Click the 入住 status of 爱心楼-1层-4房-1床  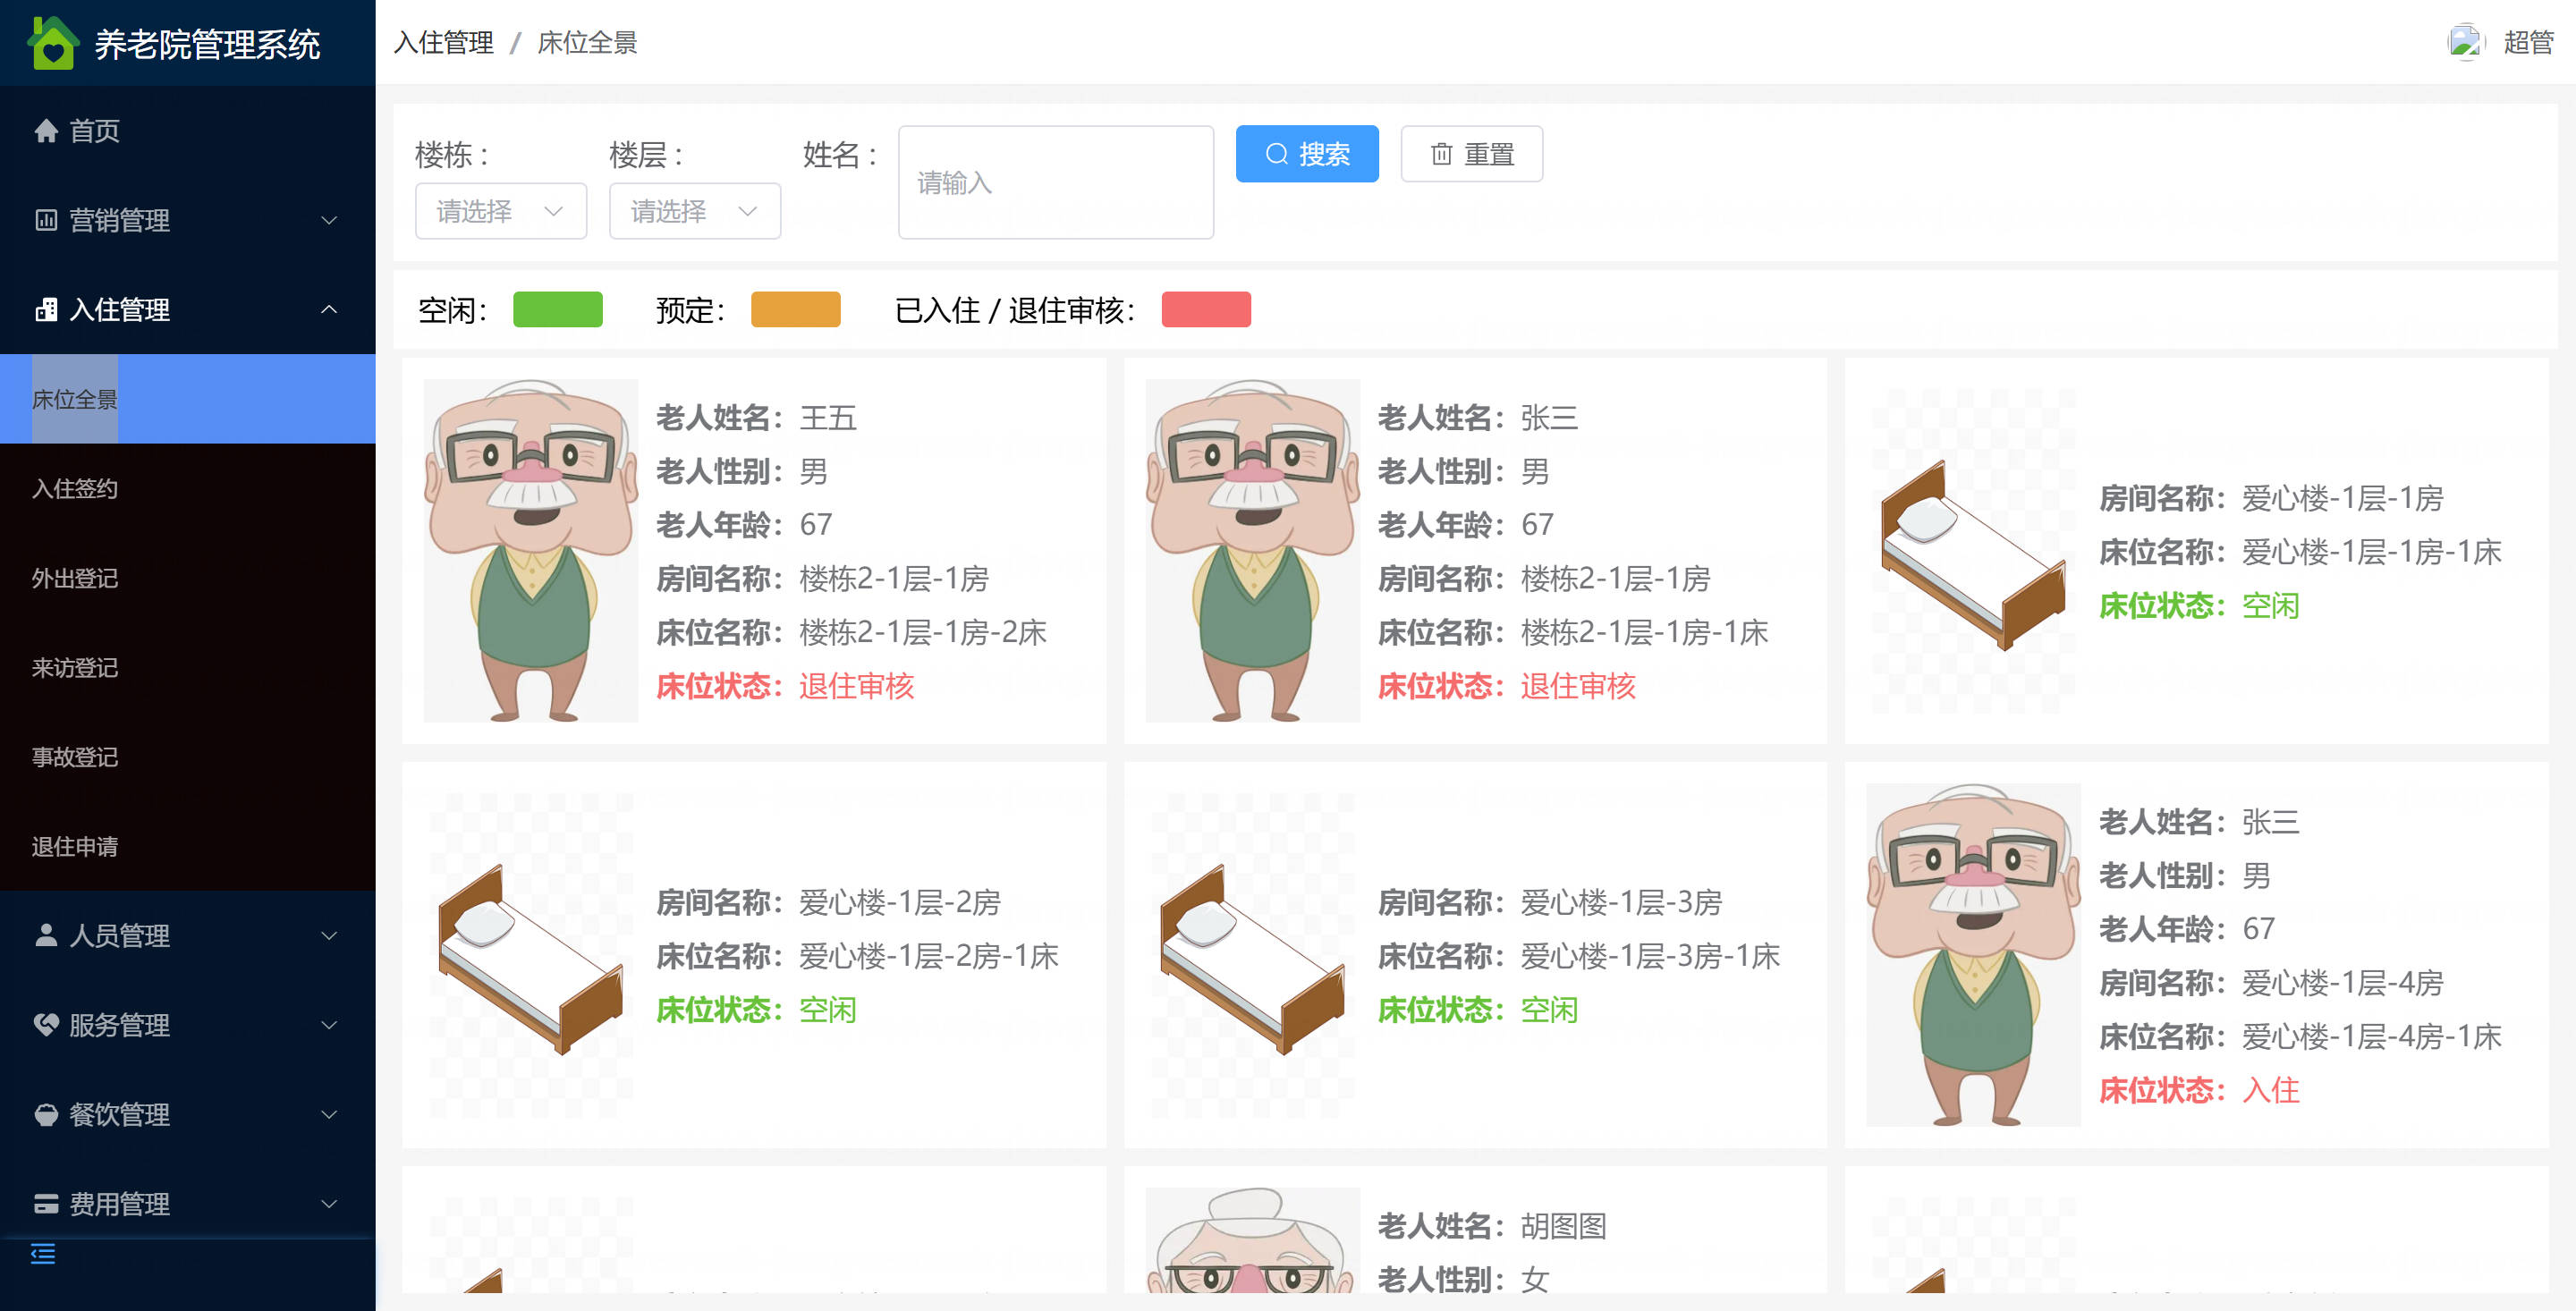[x=2271, y=1090]
